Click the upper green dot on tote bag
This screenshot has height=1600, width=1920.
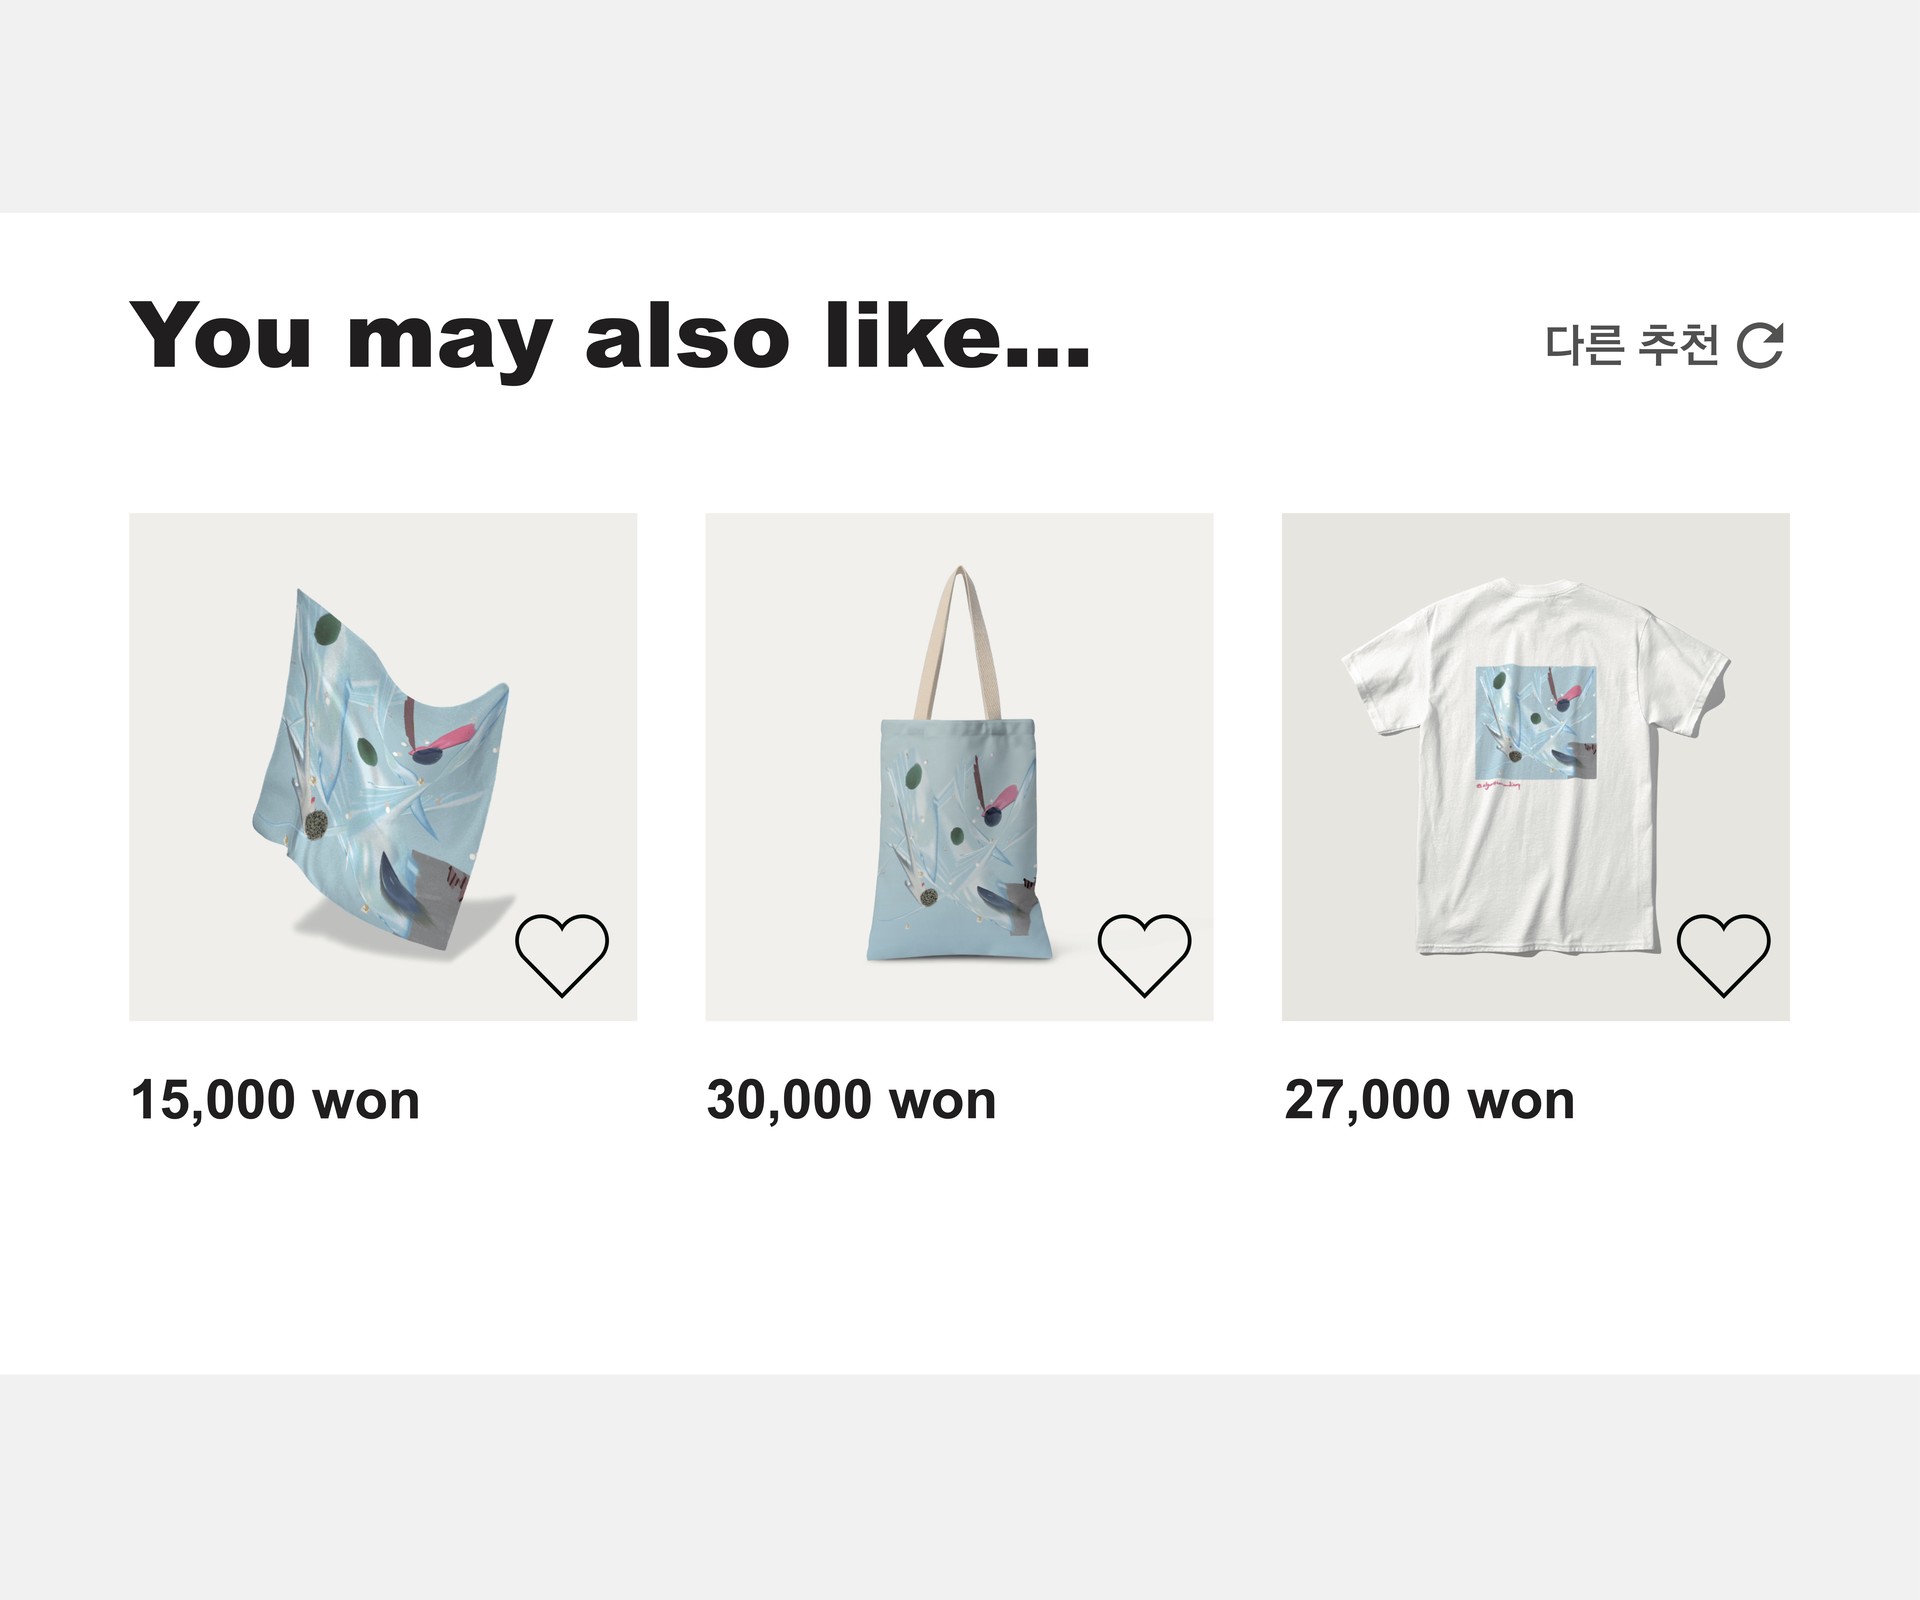pyautogui.click(x=913, y=777)
